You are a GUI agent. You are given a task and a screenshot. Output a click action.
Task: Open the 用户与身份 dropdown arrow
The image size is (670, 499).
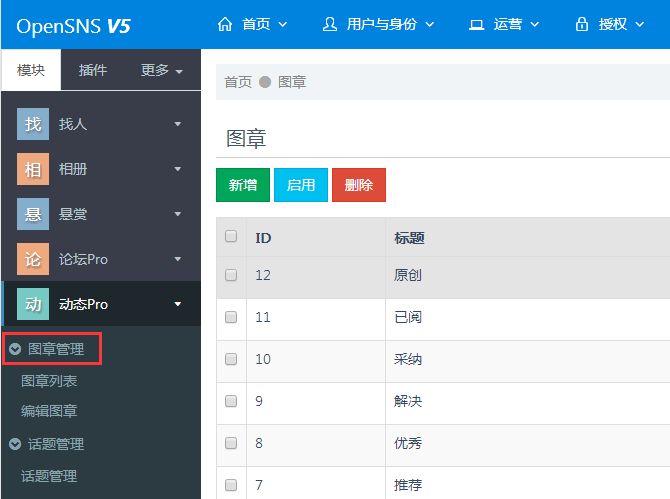click(x=429, y=25)
